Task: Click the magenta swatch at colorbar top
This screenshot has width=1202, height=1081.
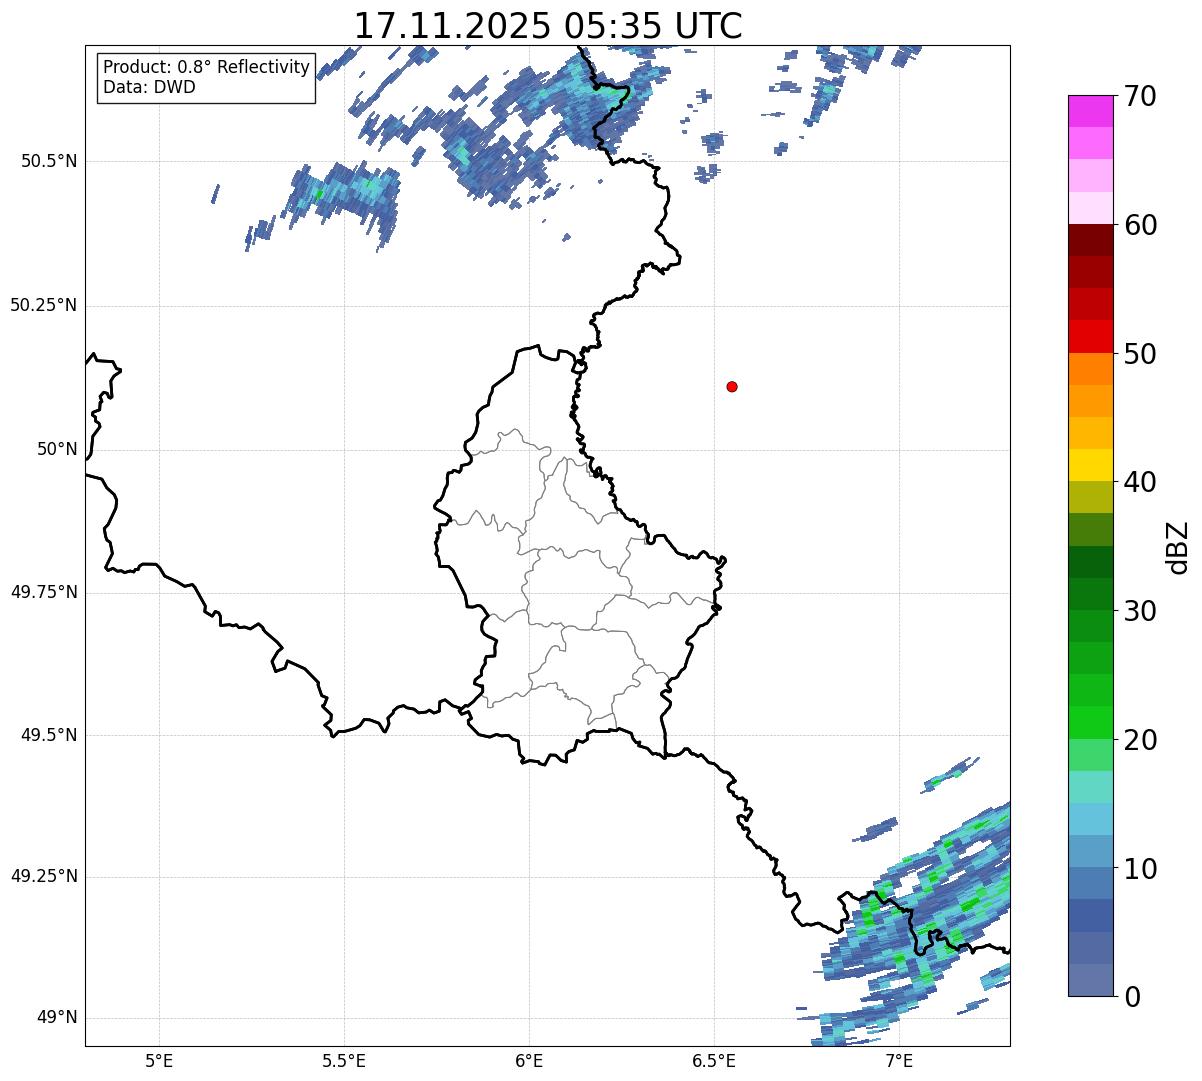Action: point(1091,112)
